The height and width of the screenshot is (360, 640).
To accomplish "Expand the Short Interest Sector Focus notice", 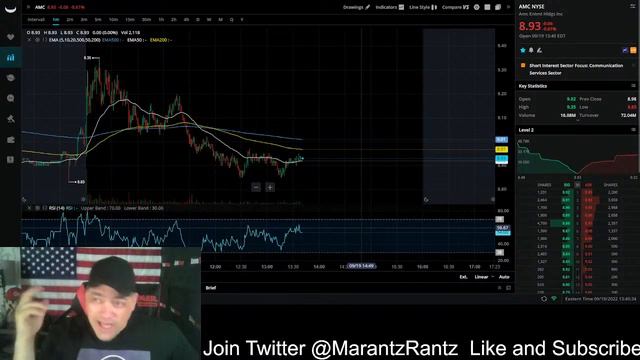I will click(633, 65).
